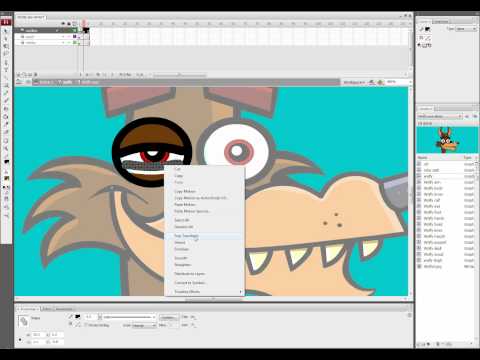Screen dimensions: 480x360
Task: Click the Name column header in Library
Action: pyautogui.click(x=423, y=157)
